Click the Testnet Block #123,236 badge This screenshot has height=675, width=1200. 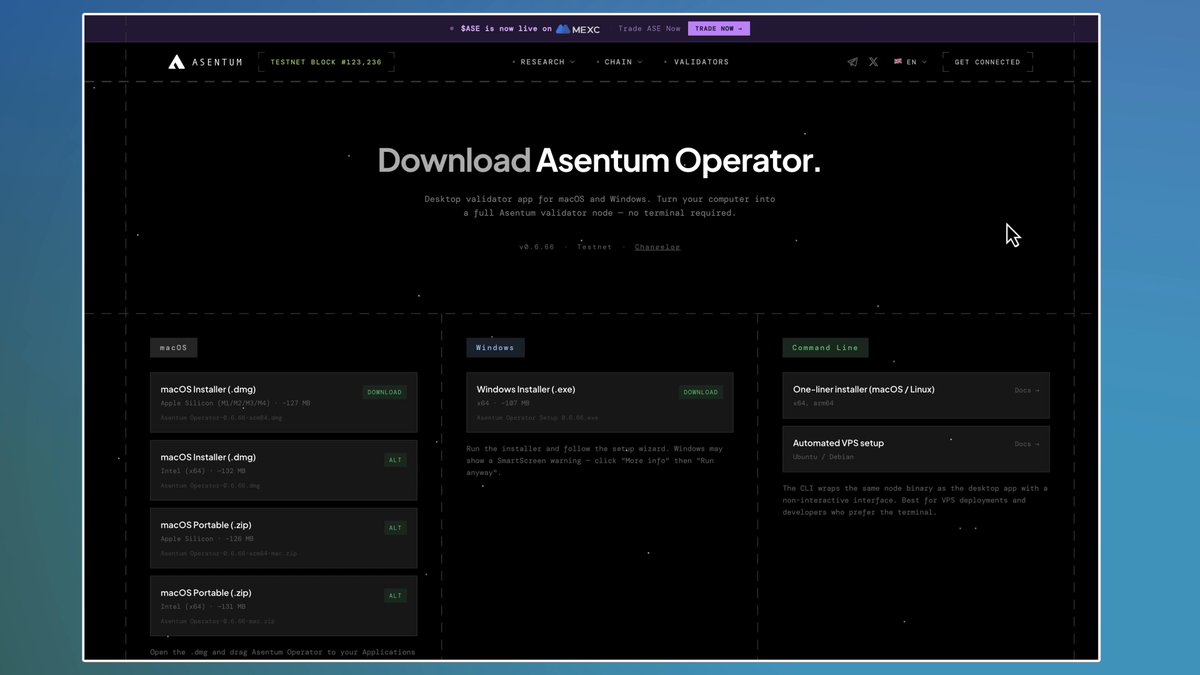326,62
